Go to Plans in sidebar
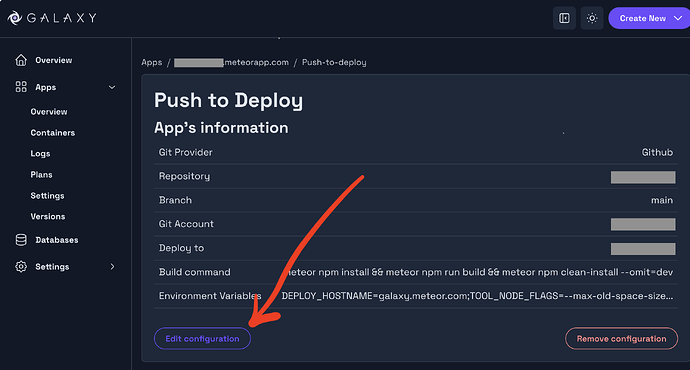Viewport: 690px width, 370px height. pyautogui.click(x=41, y=175)
